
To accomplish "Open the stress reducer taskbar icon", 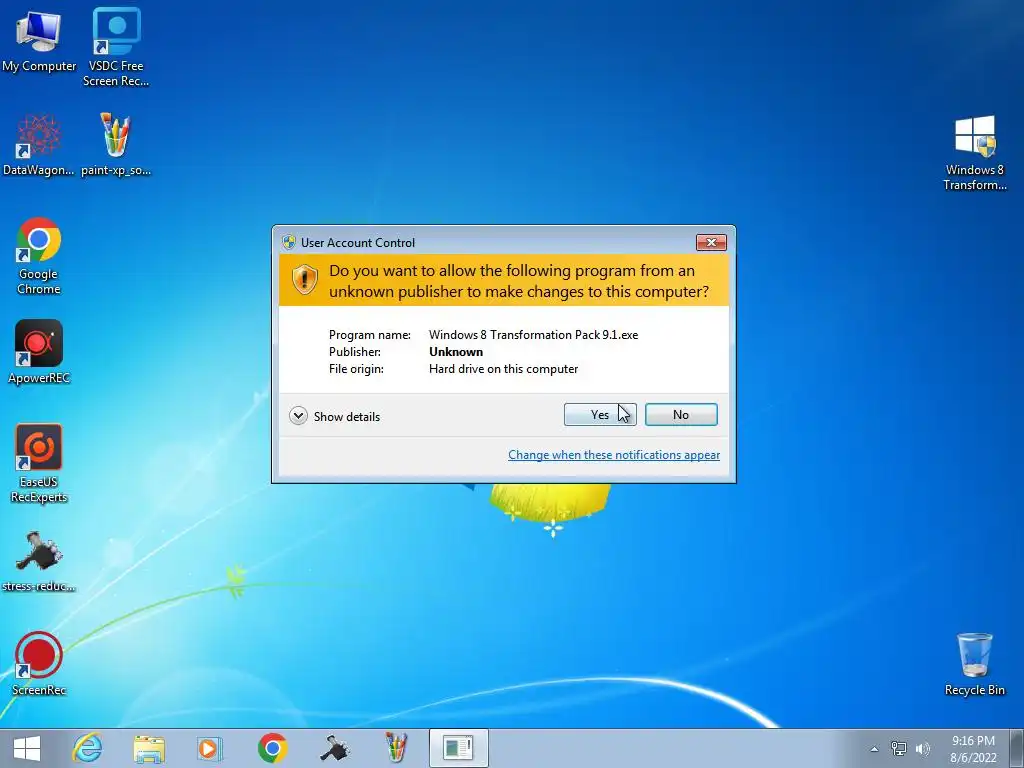I will coord(334,748).
